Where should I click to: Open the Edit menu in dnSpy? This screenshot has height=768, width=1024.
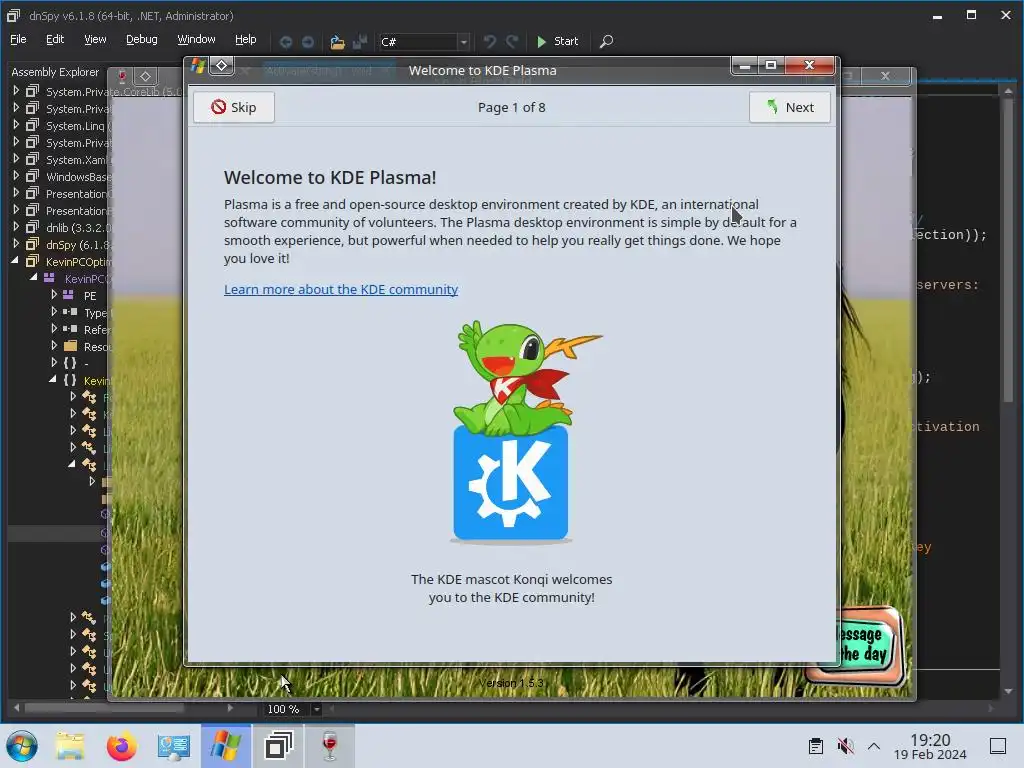(x=55, y=39)
